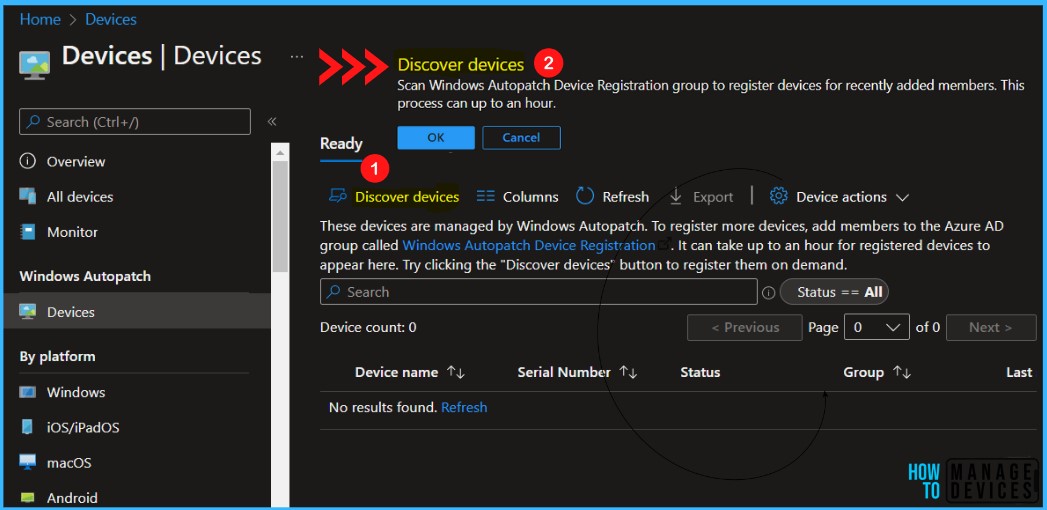Click the Previous page button

(745, 327)
